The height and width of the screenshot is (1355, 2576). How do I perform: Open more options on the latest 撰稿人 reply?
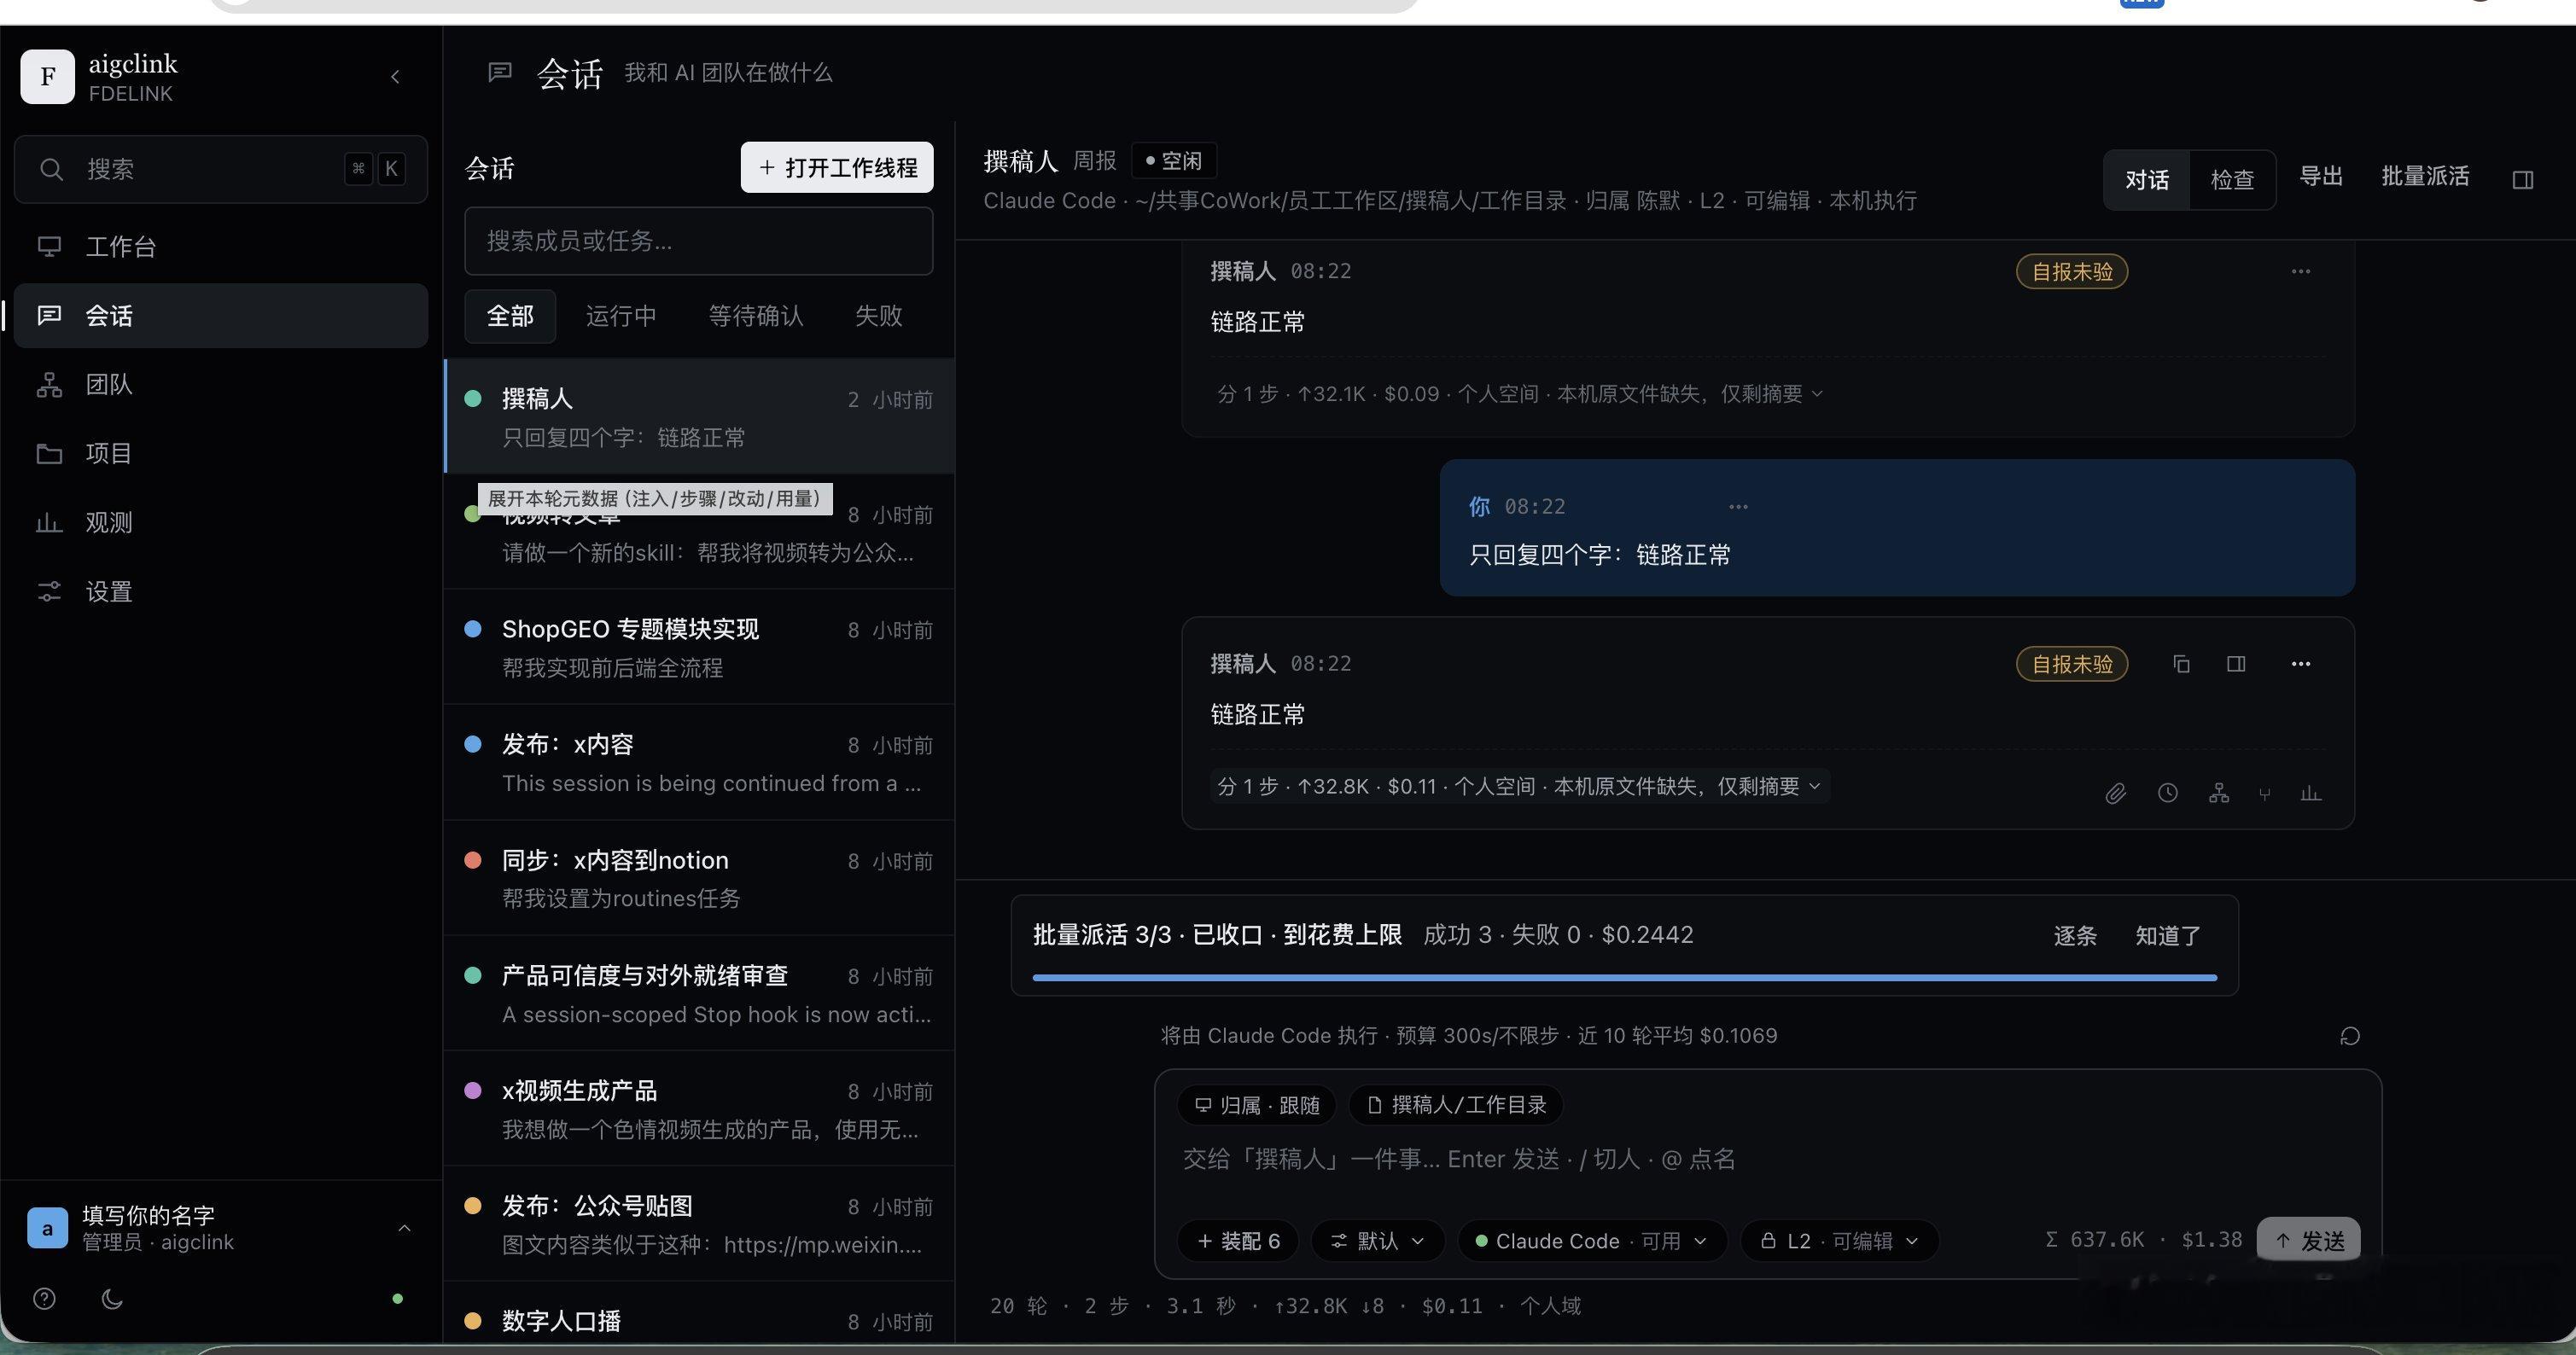(2300, 664)
